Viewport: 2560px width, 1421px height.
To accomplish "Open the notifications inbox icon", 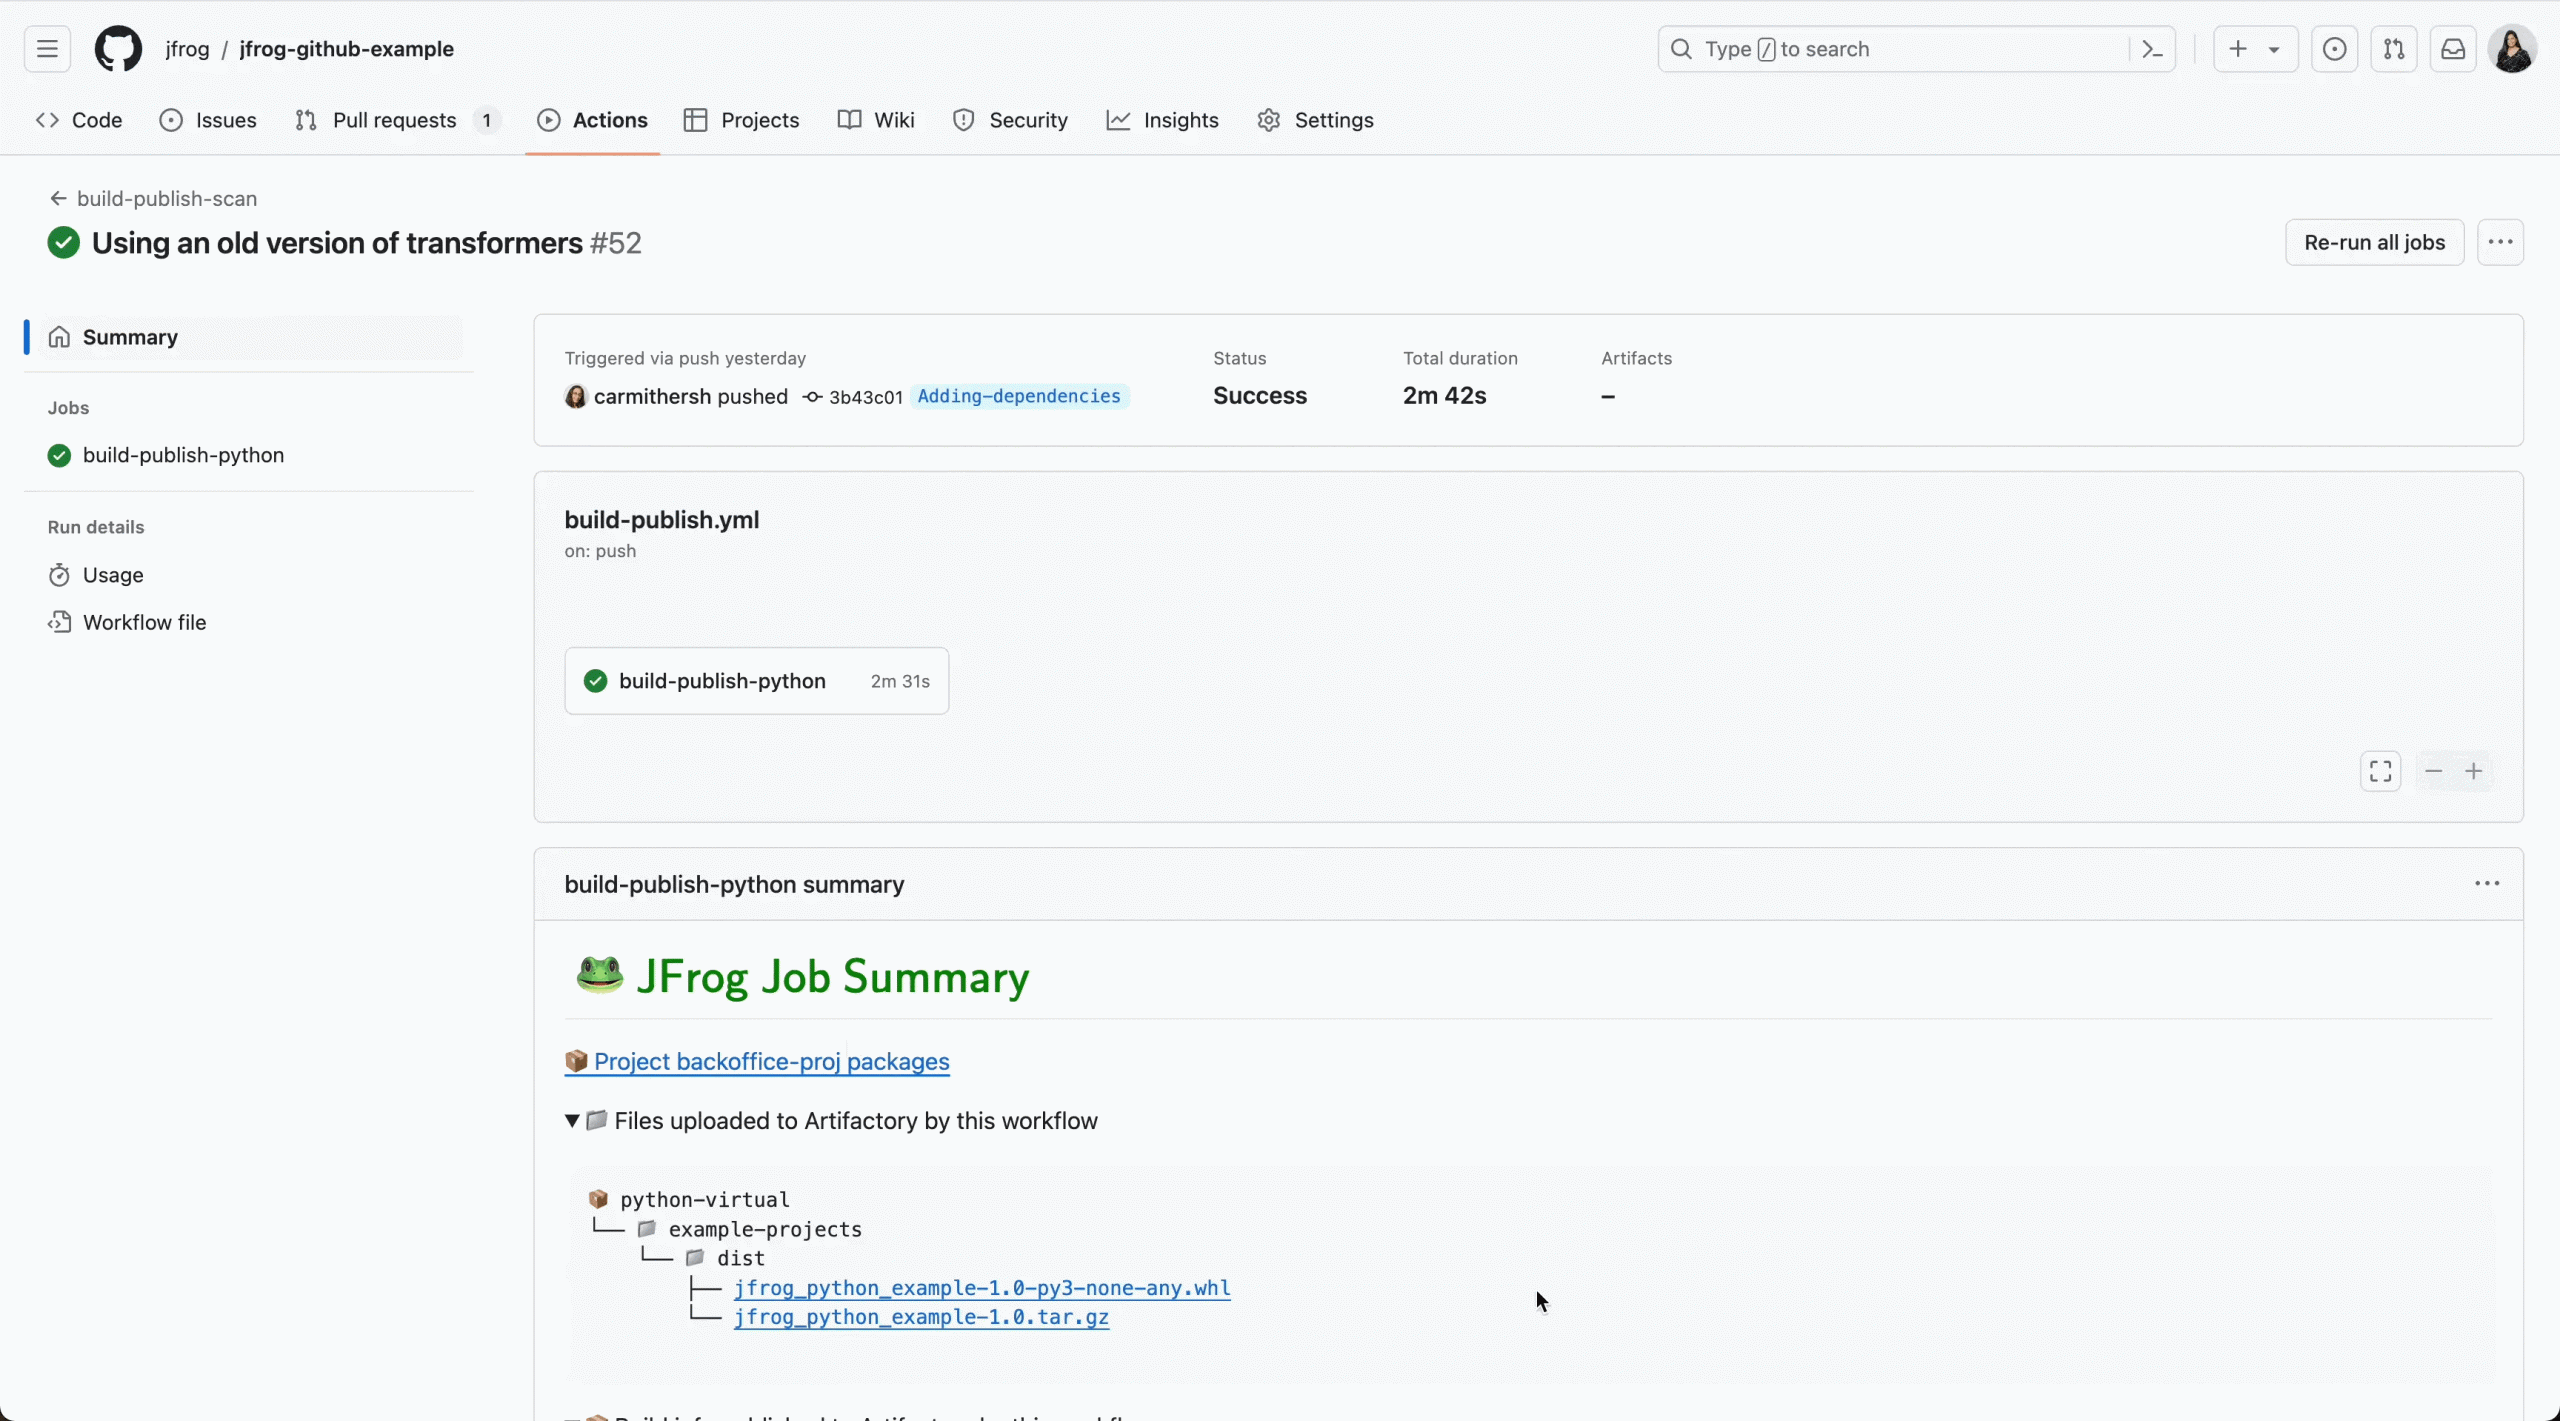I will point(2453,49).
